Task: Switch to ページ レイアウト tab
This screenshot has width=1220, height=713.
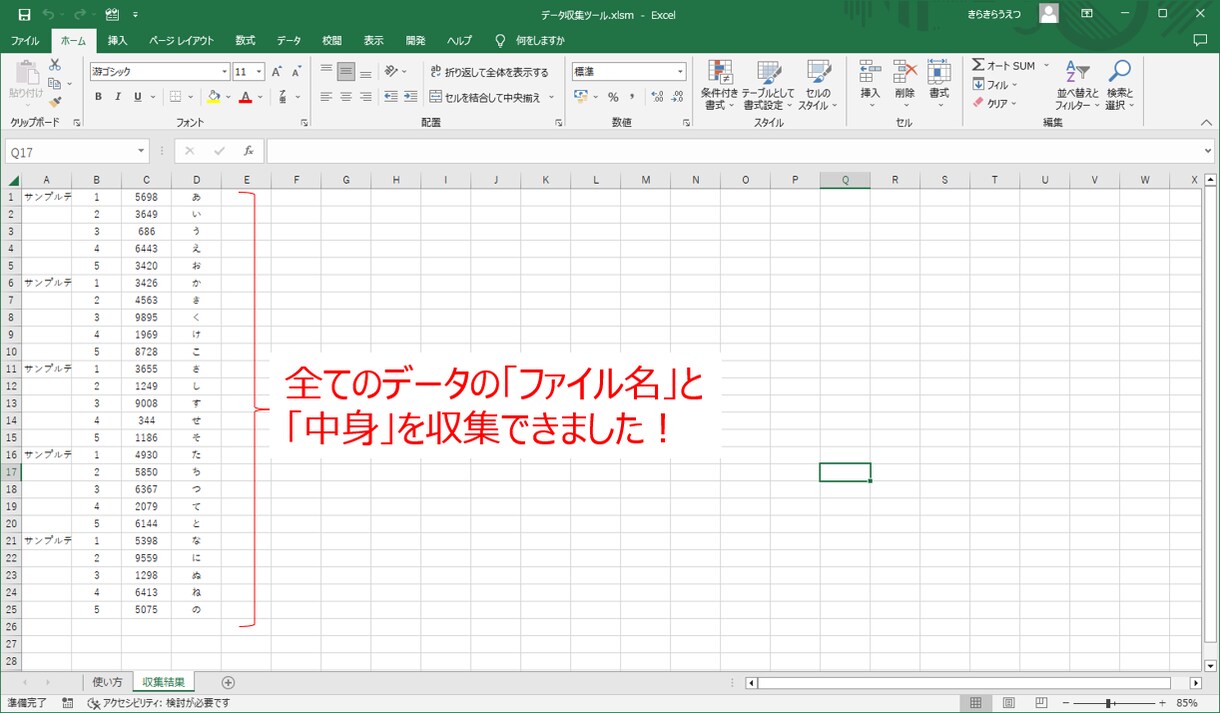Action: coord(181,41)
